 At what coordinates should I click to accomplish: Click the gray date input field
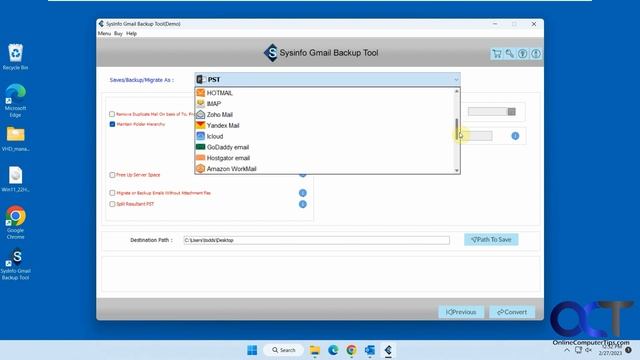click(x=488, y=112)
